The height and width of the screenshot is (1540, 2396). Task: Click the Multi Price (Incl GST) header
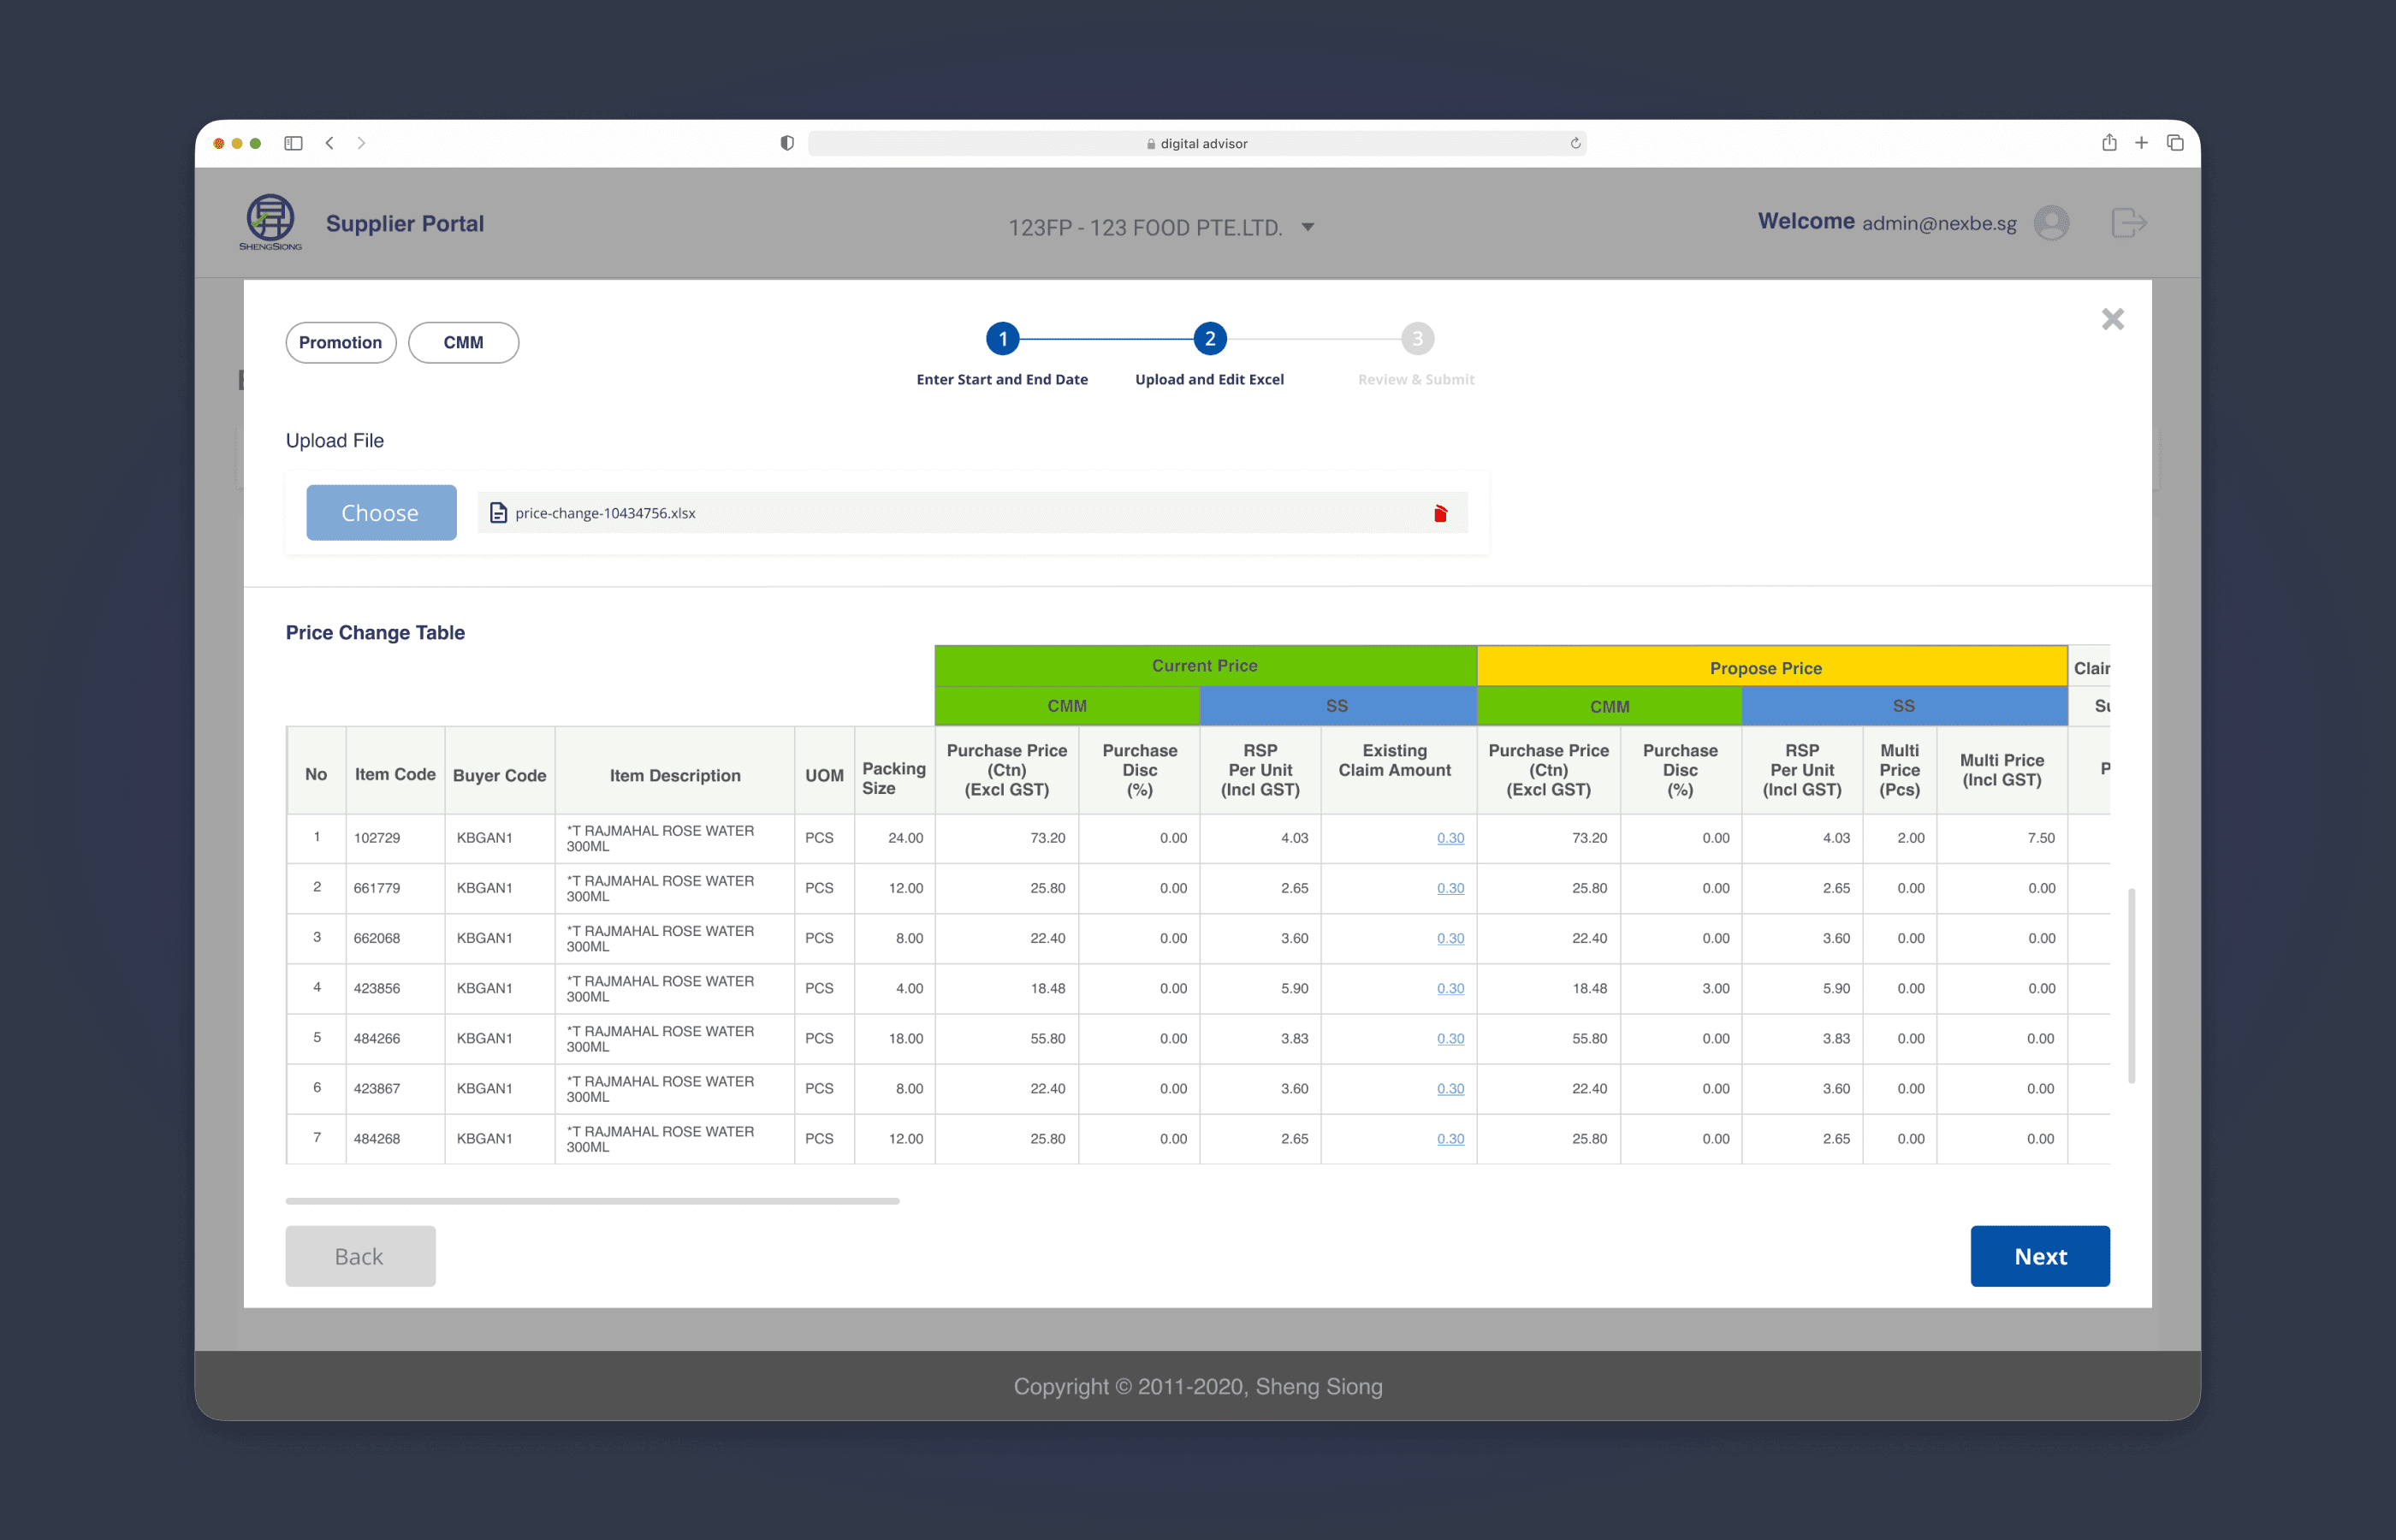coord(2002,770)
